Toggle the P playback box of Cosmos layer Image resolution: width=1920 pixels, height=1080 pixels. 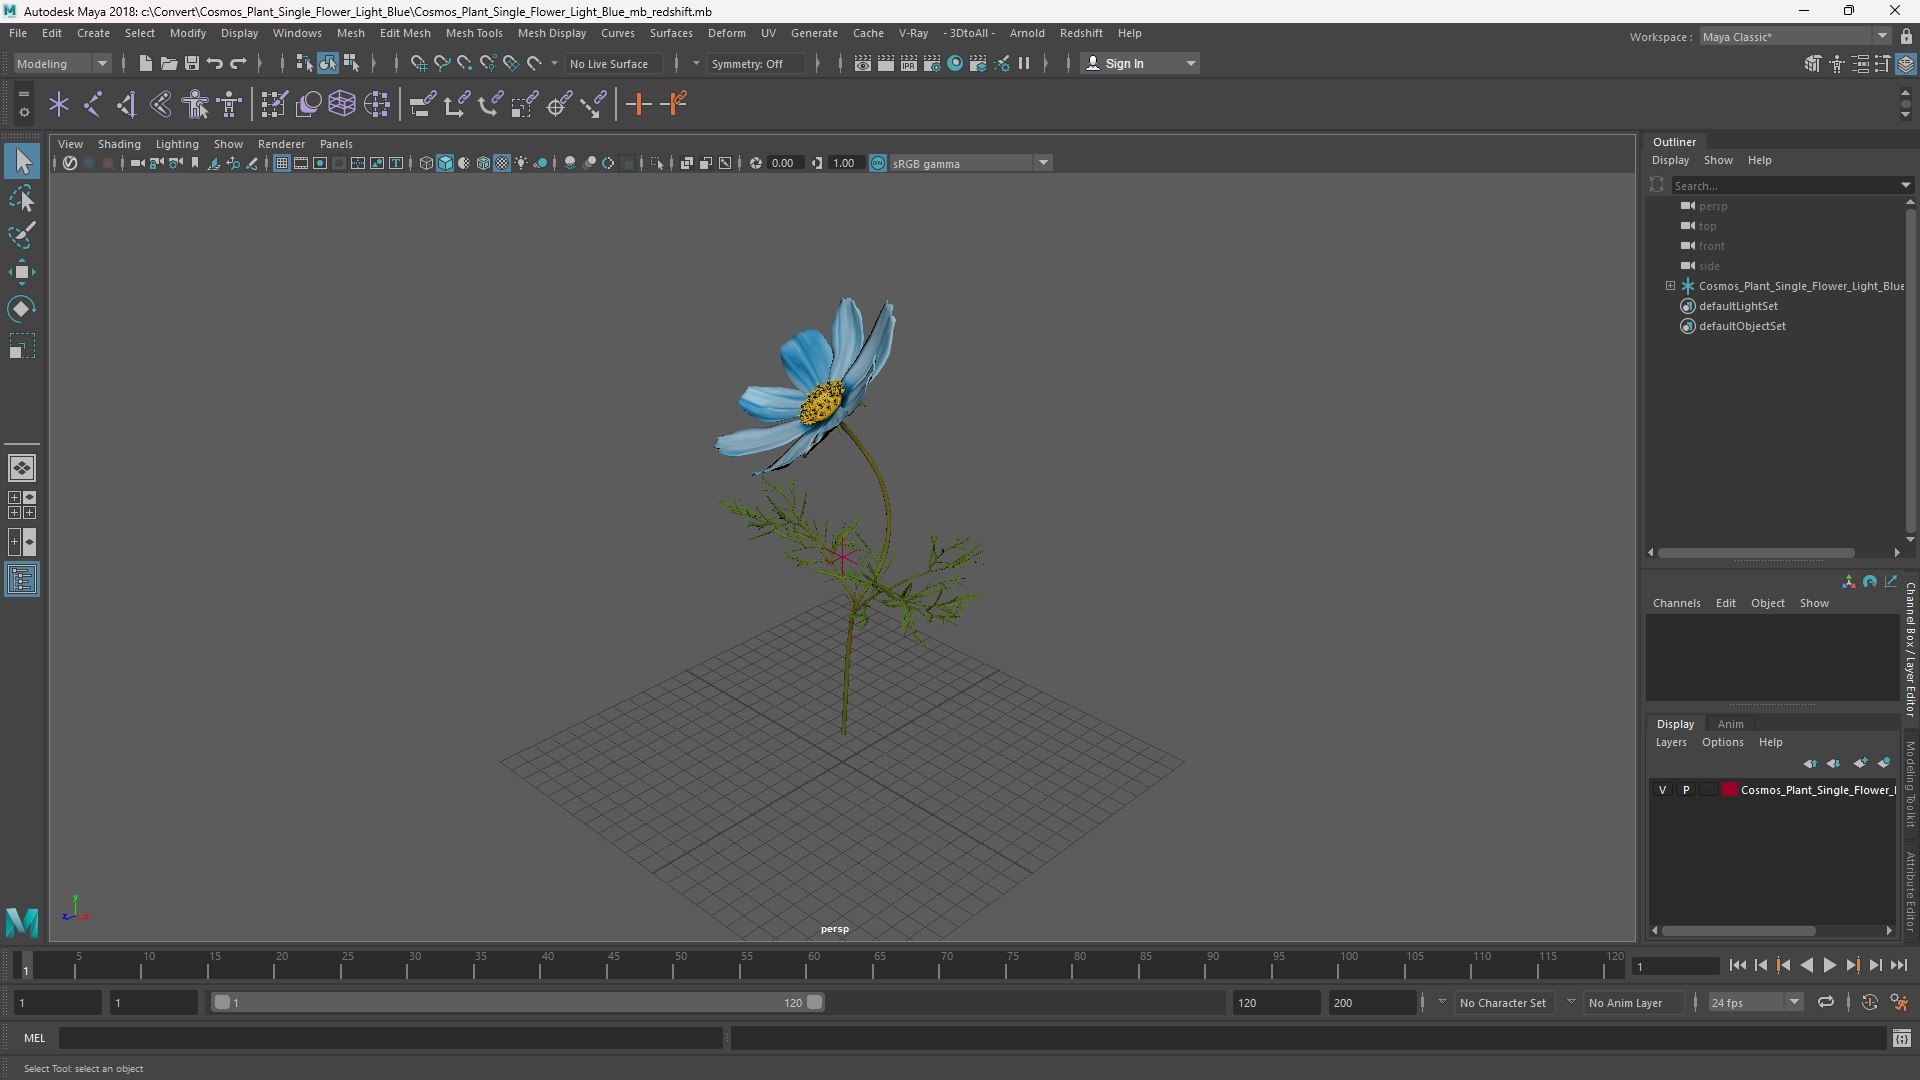1686,790
